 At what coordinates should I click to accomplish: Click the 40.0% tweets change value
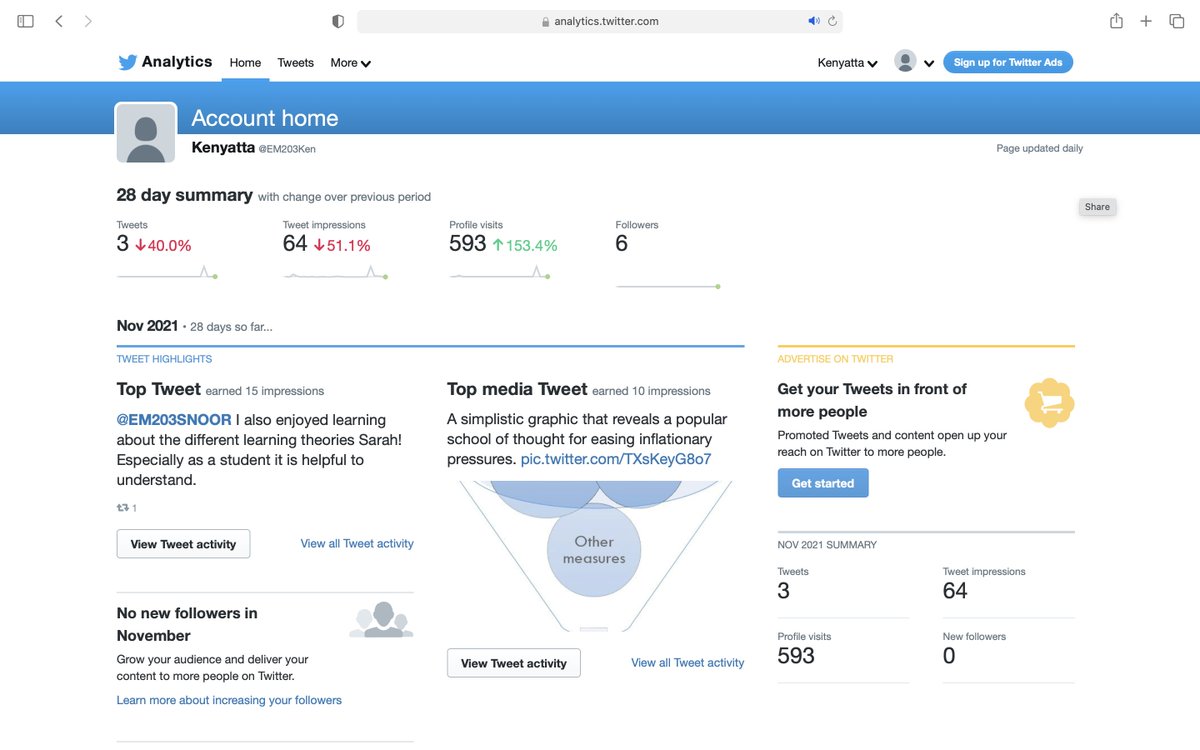tap(163, 245)
